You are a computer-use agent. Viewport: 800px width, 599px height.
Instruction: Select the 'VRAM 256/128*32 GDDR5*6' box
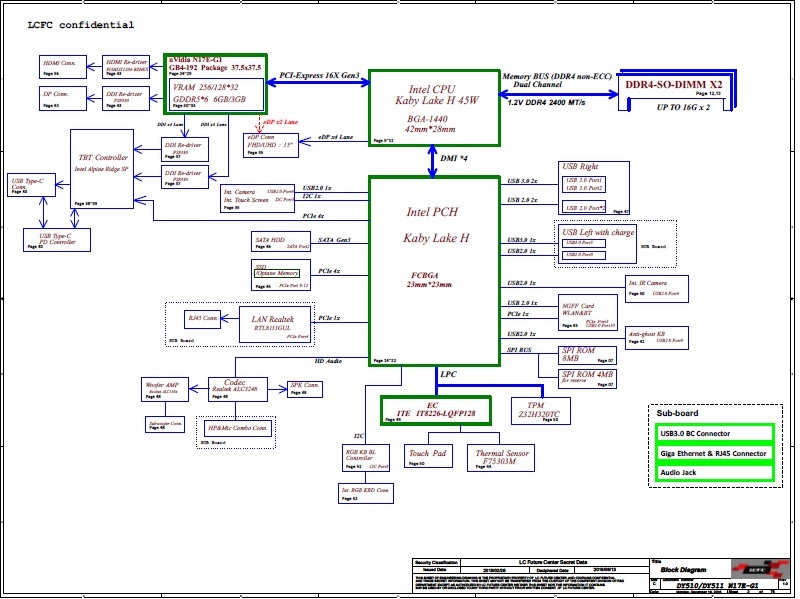coord(216,94)
